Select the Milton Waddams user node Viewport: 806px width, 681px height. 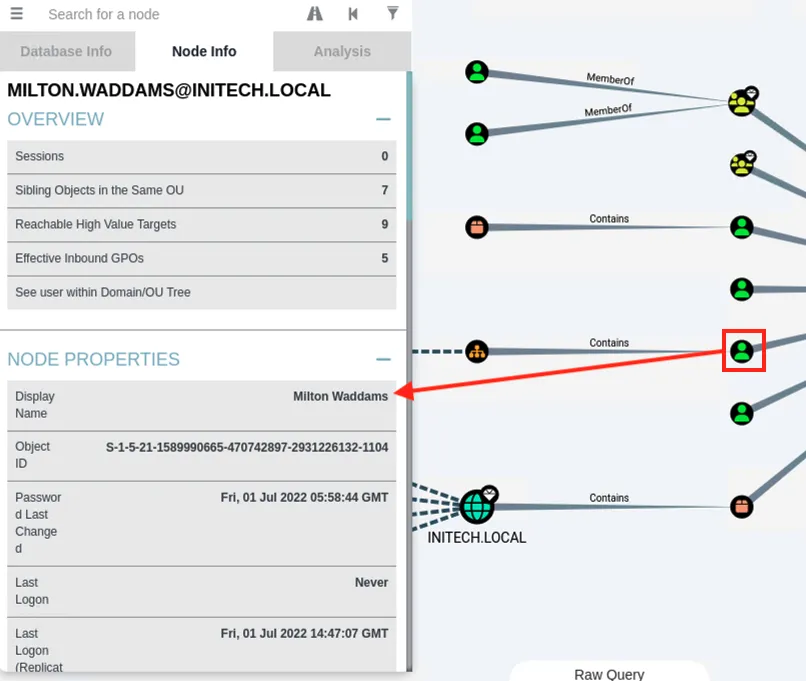742,352
